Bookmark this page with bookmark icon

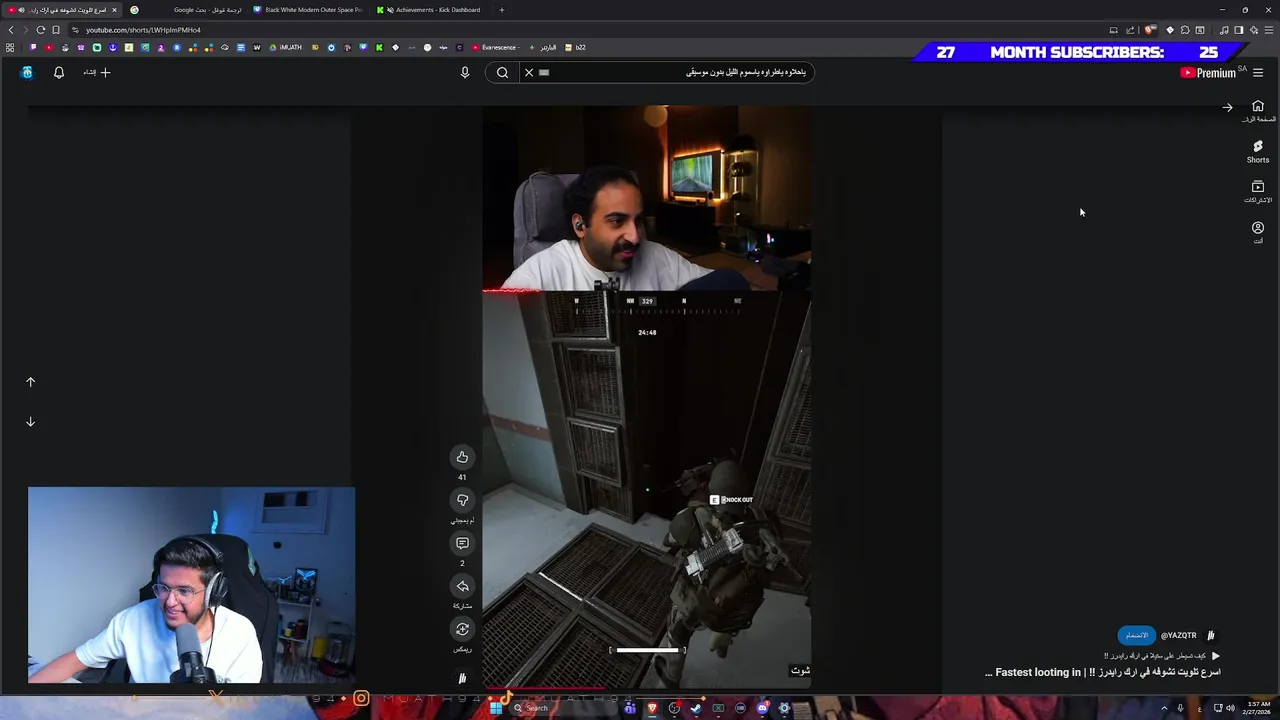pos(56,30)
